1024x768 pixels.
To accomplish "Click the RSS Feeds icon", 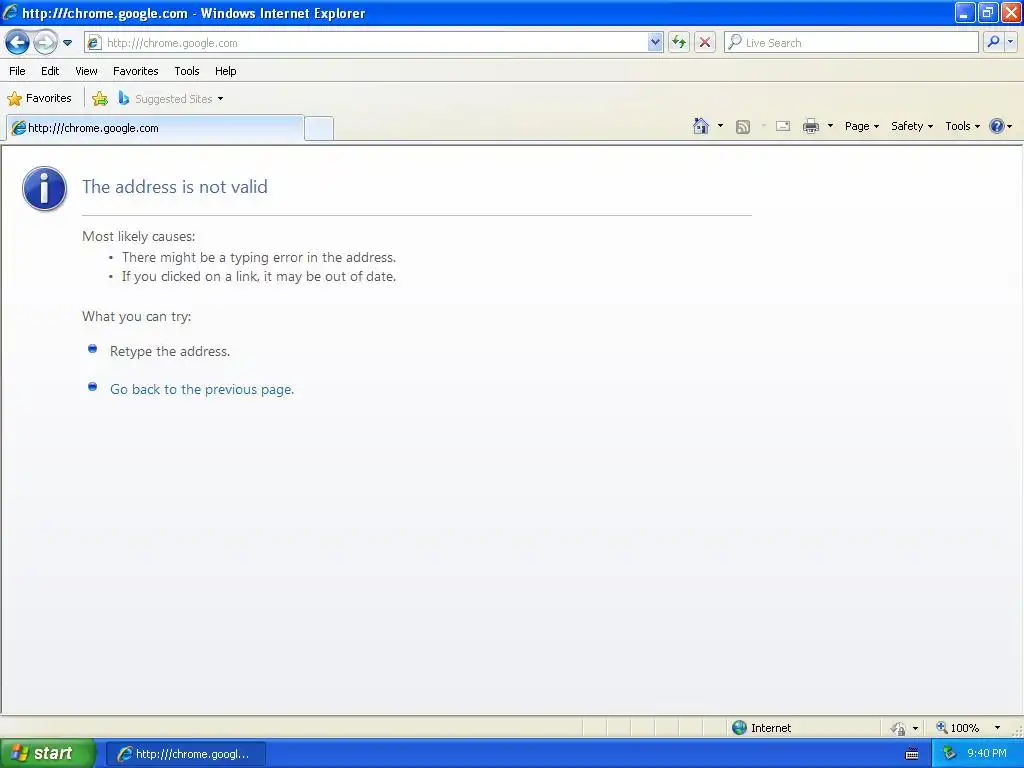I will click(743, 126).
